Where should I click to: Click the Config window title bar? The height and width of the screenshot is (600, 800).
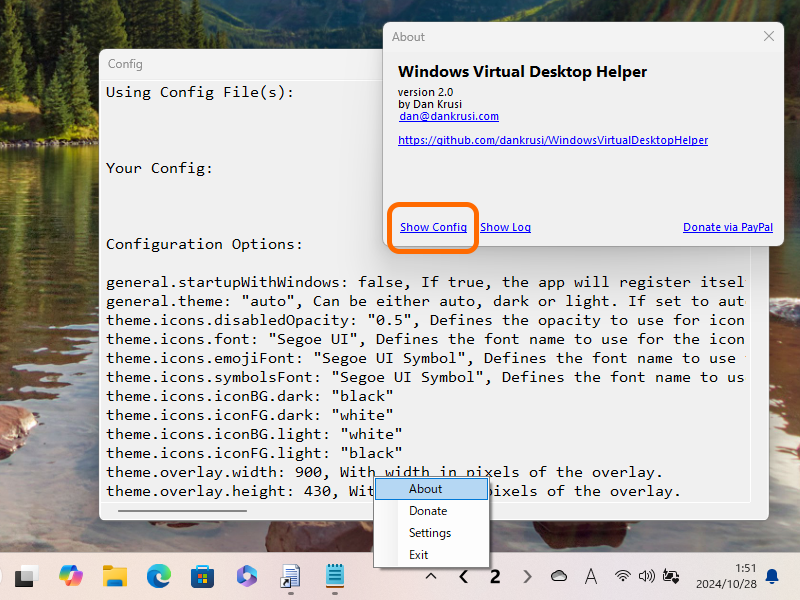[x=241, y=64]
